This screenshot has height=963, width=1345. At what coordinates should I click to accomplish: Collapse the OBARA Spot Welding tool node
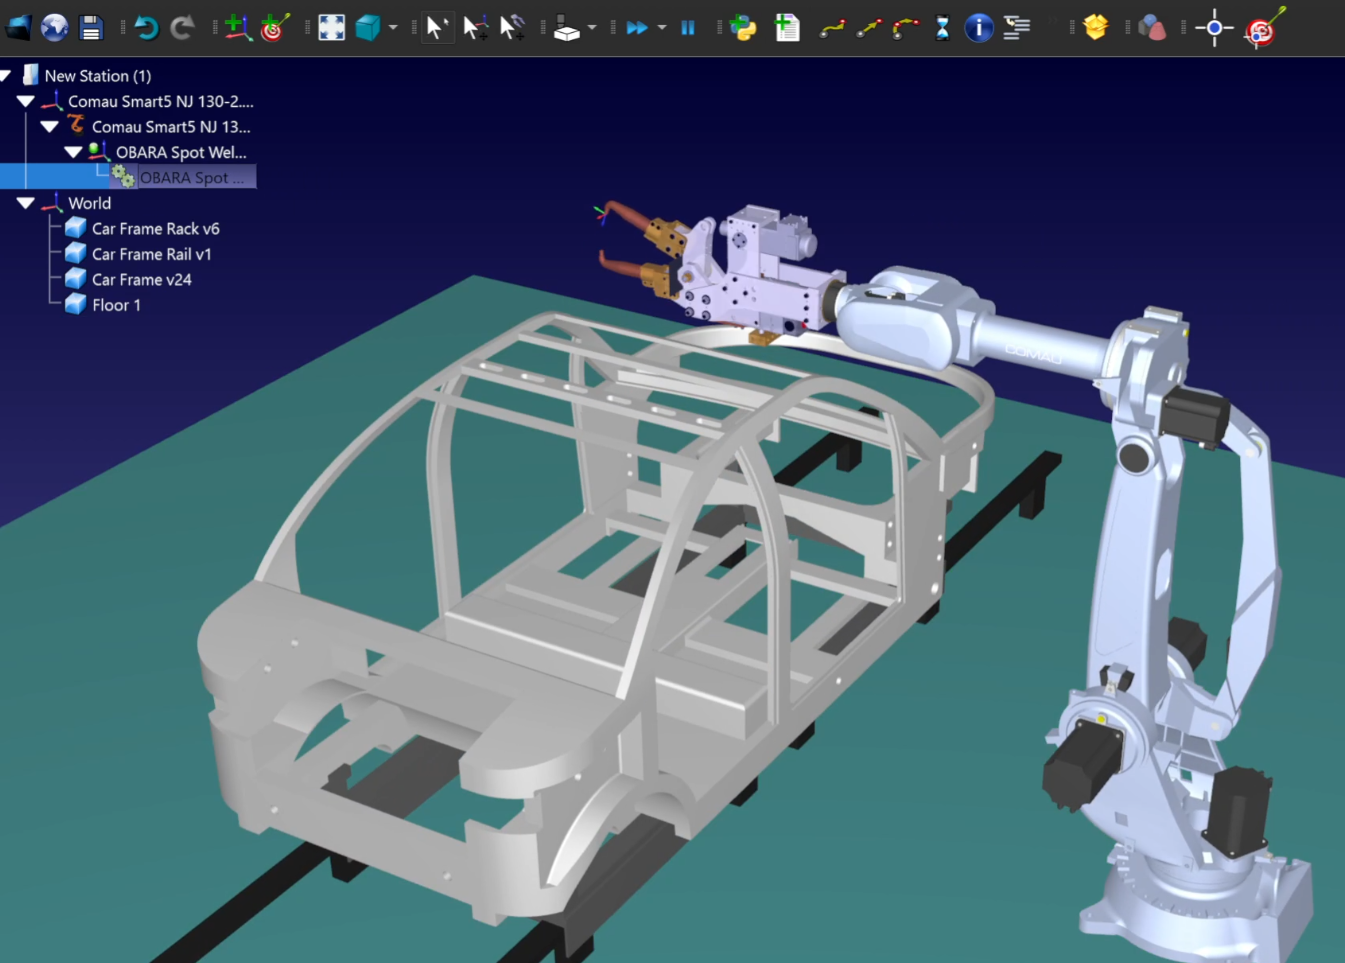point(73,152)
